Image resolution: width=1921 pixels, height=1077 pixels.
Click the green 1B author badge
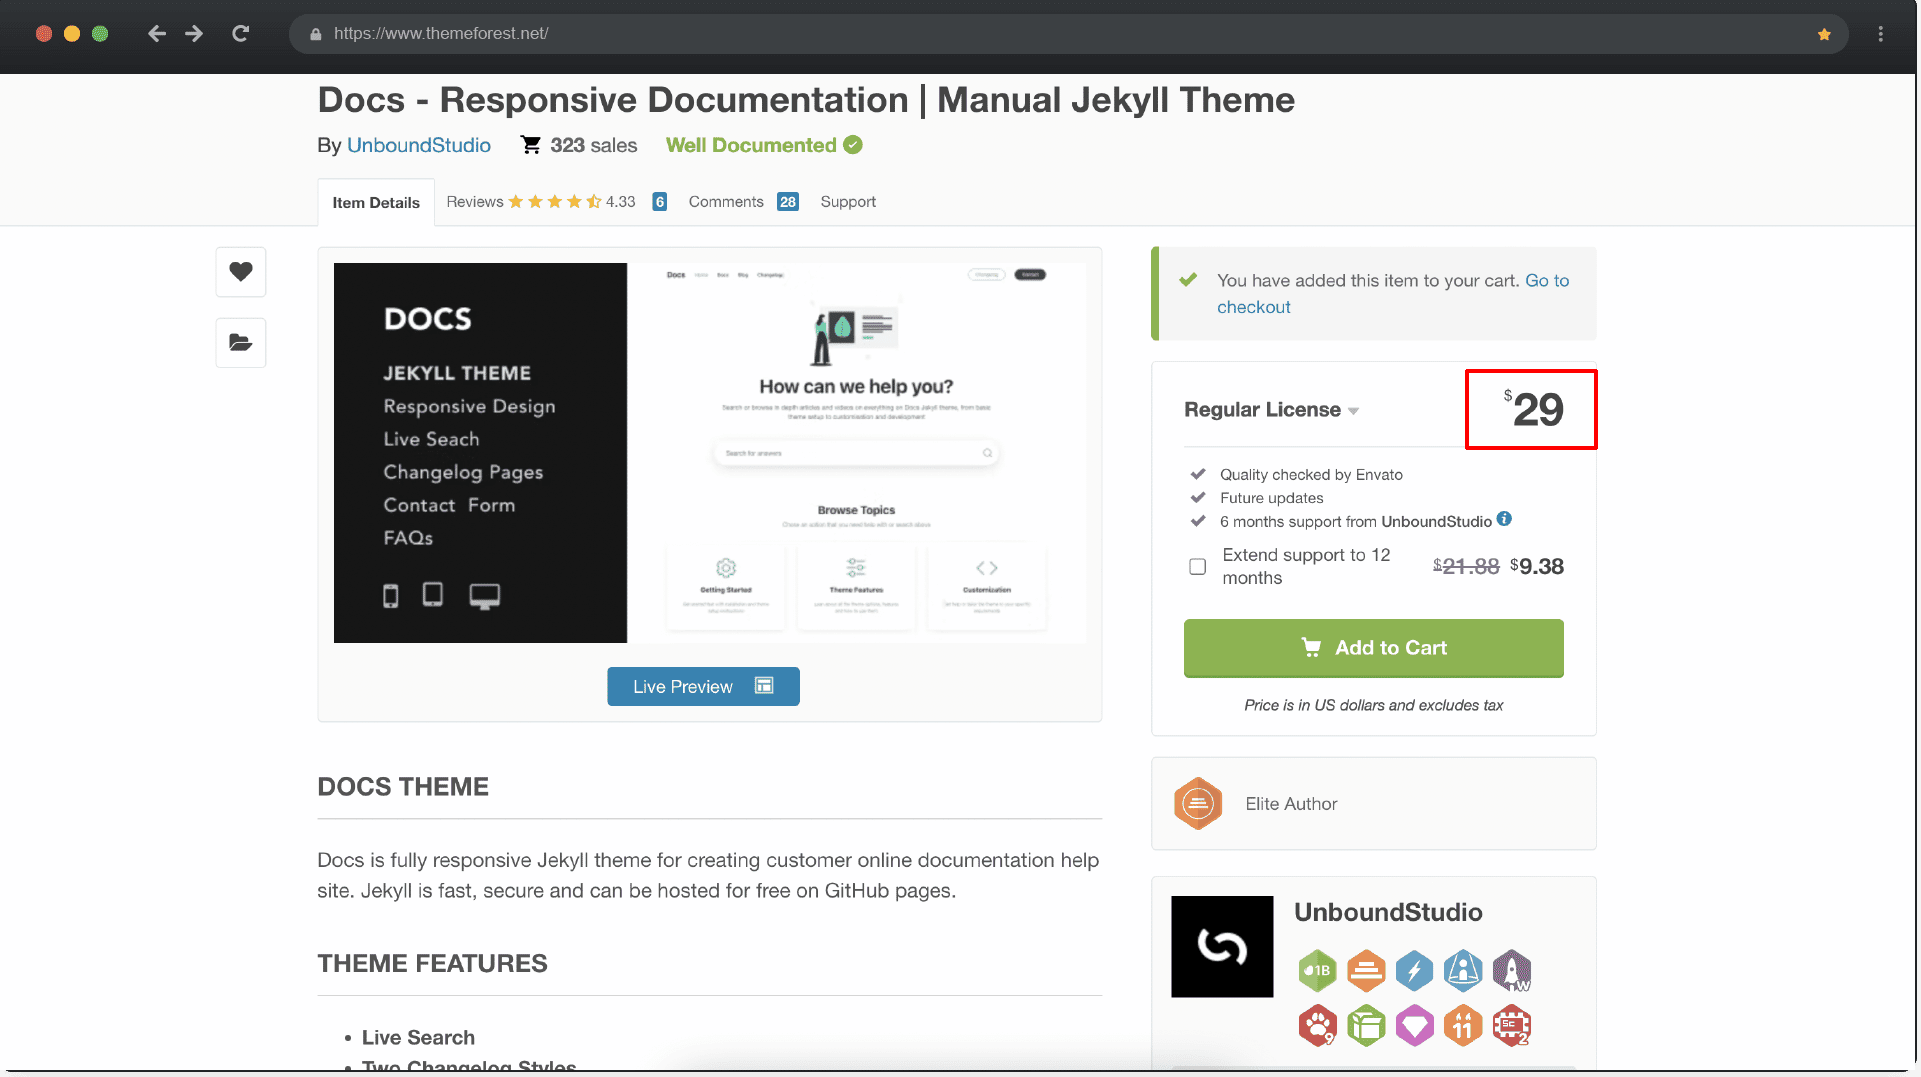point(1317,970)
